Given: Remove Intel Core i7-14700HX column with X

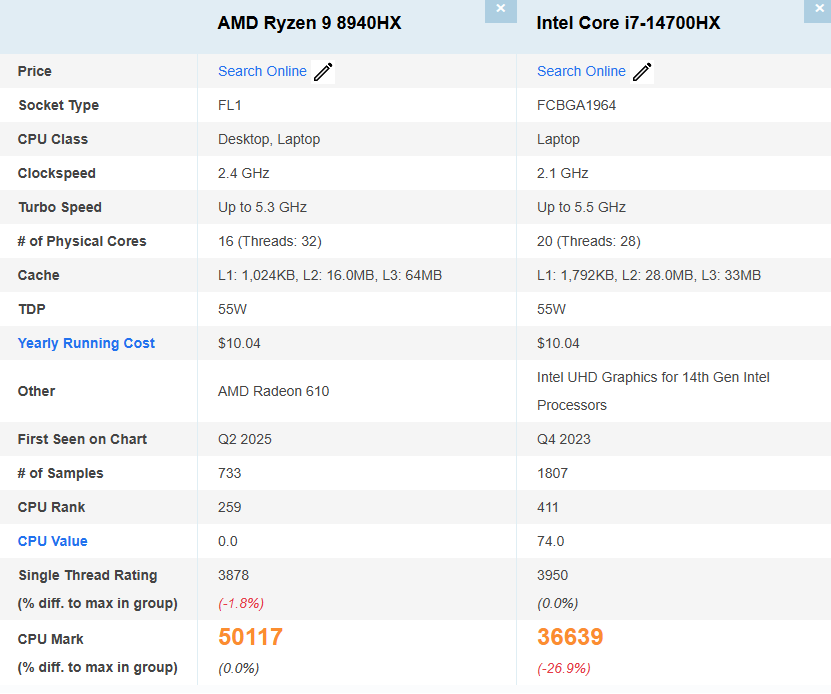Looking at the screenshot, I should point(818,10).
